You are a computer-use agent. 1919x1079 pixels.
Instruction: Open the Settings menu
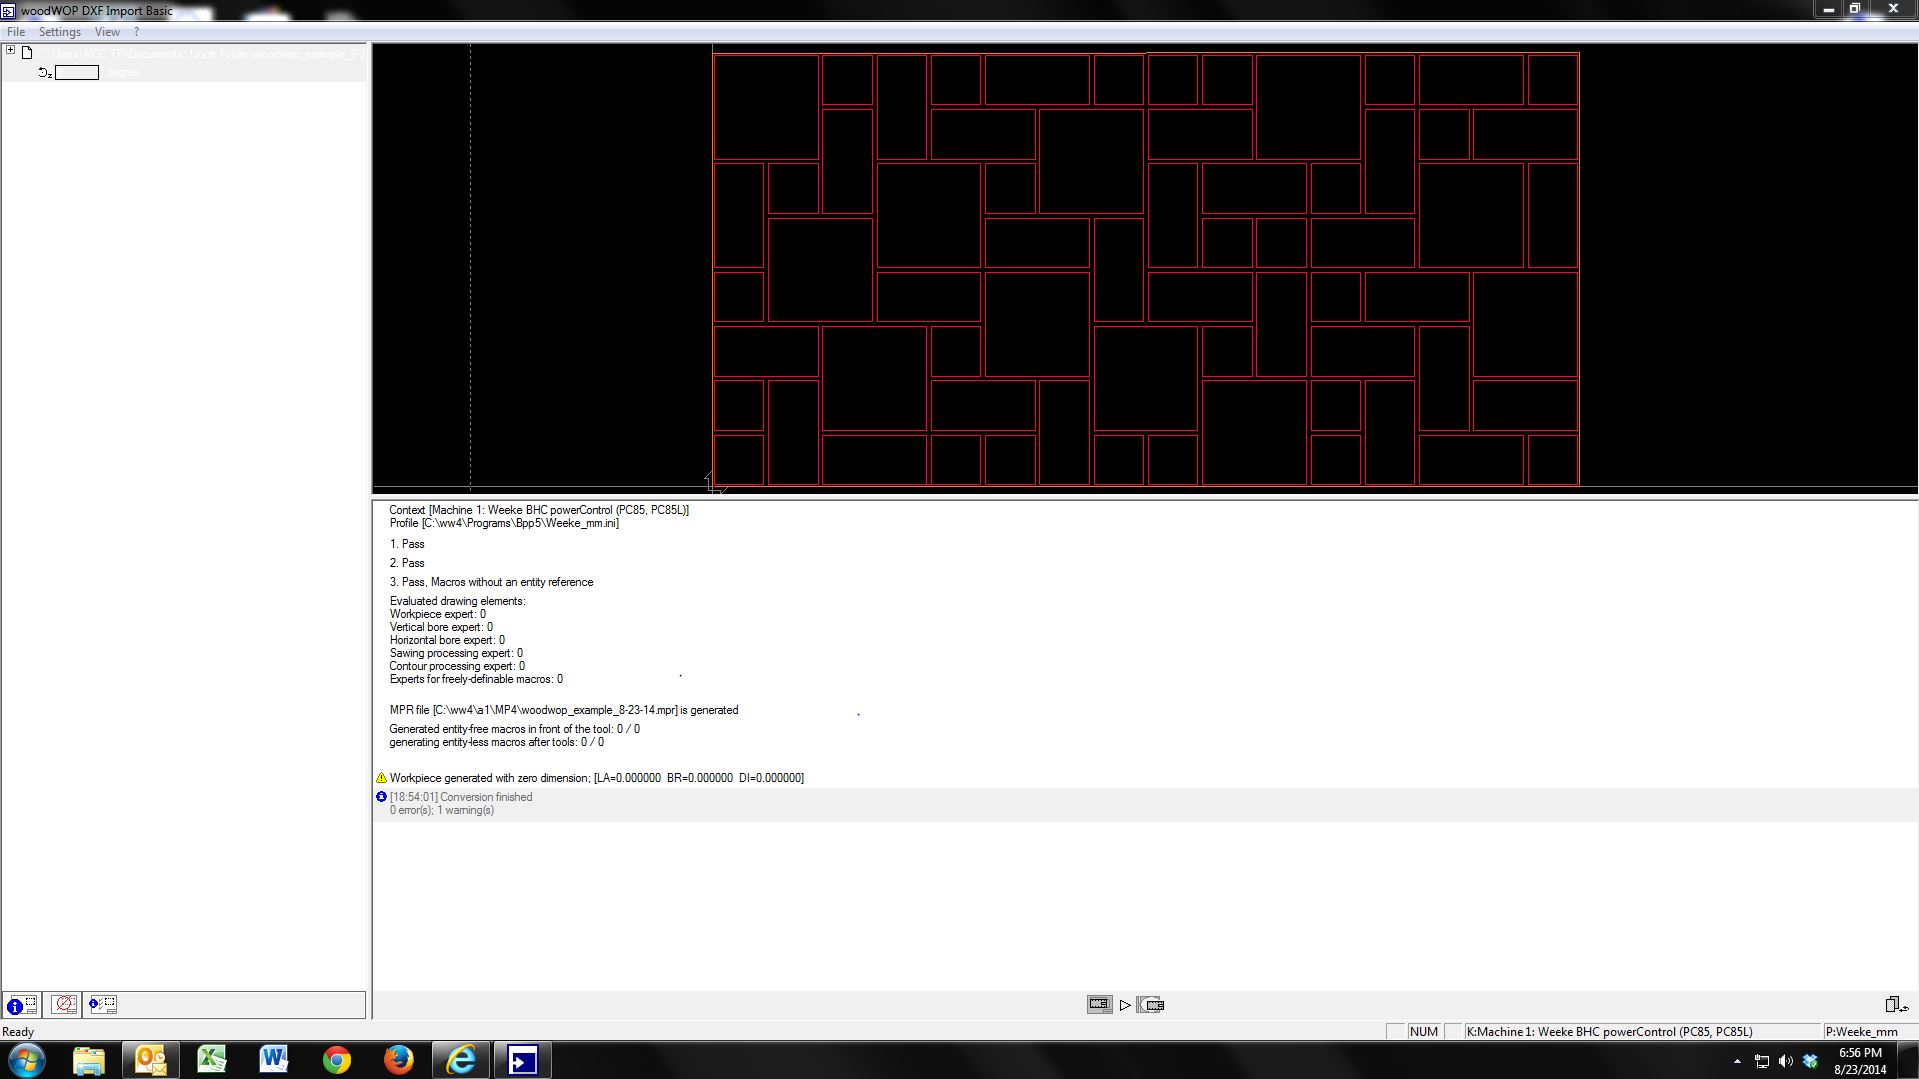tap(59, 32)
